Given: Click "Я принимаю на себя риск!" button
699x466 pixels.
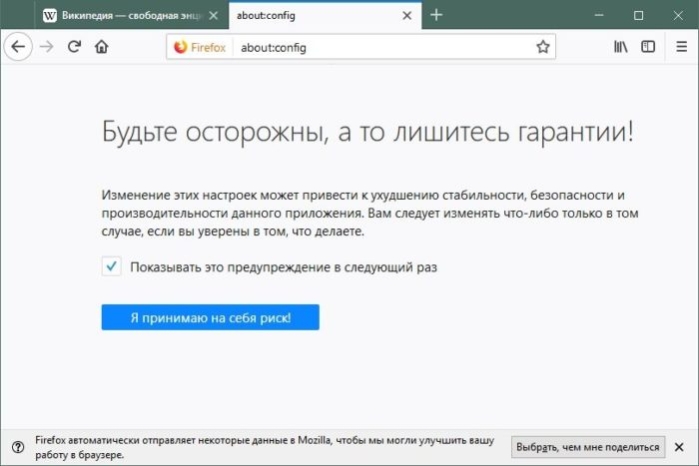Looking at the screenshot, I should coord(210,318).
